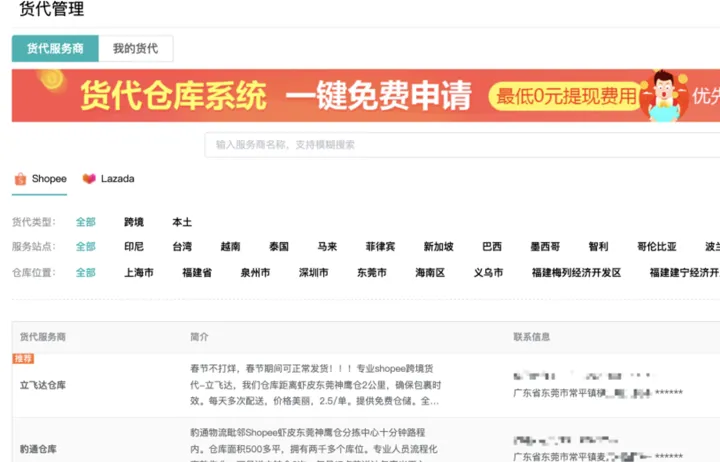Image resolution: width=720 pixels, height=462 pixels.
Task: Select 全部 for 仓库位置 filter
Action: point(86,273)
